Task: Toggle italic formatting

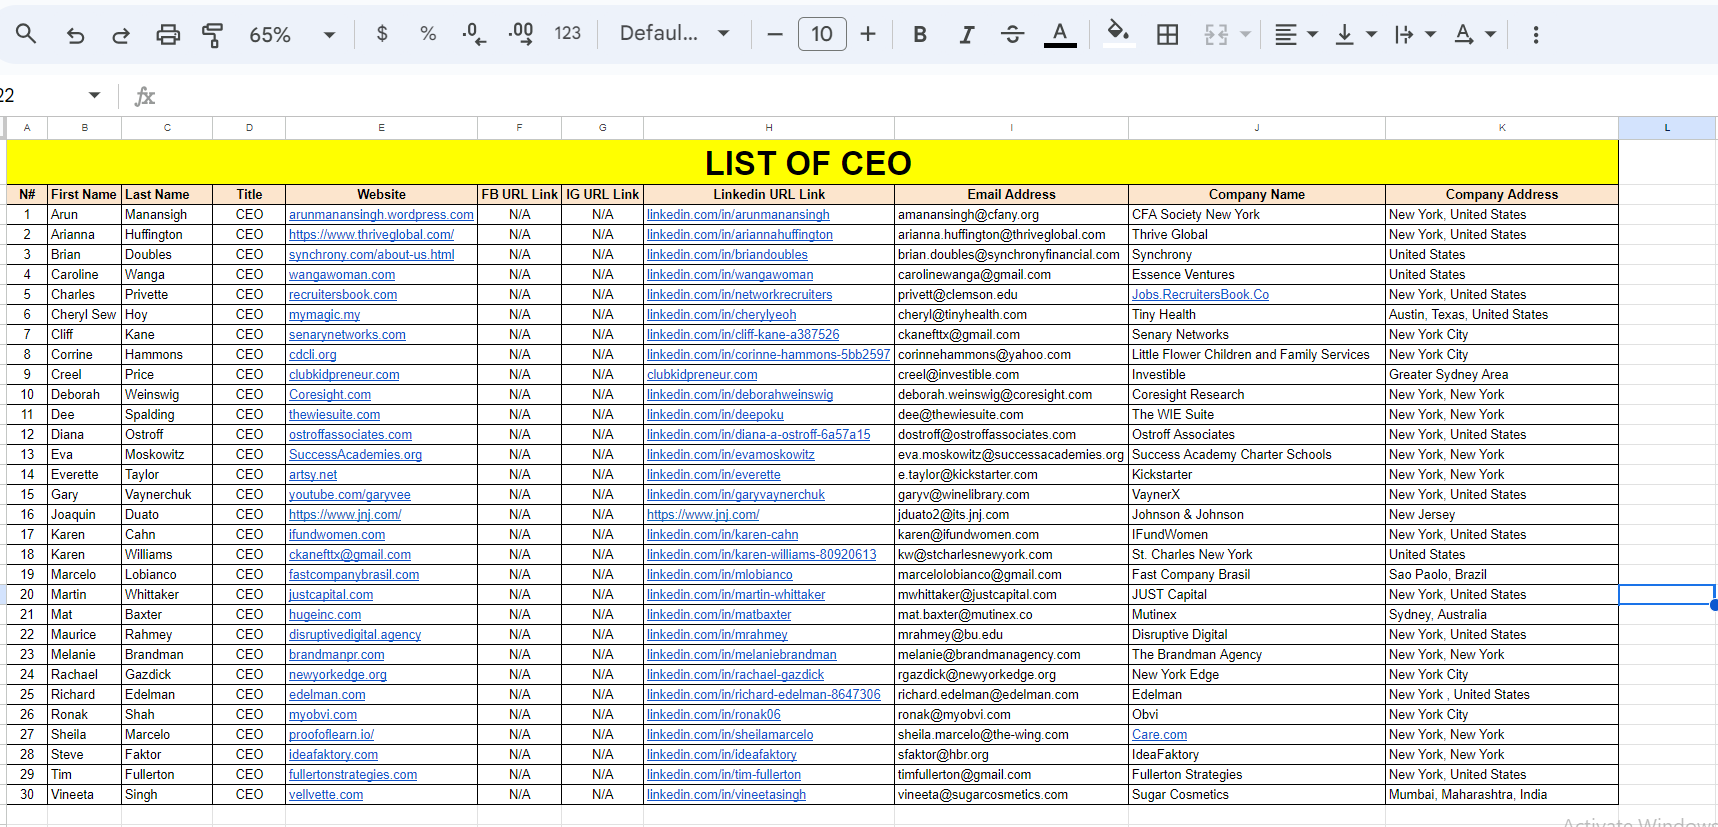Action: coord(966,34)
